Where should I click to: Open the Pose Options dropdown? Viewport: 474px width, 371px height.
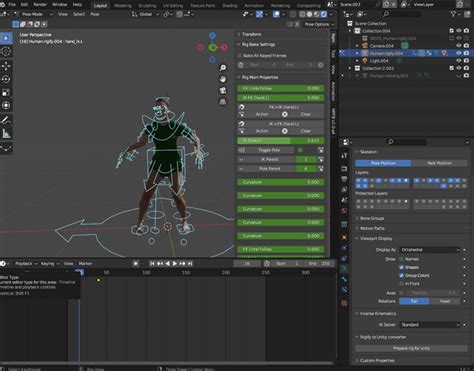point(319,24)
